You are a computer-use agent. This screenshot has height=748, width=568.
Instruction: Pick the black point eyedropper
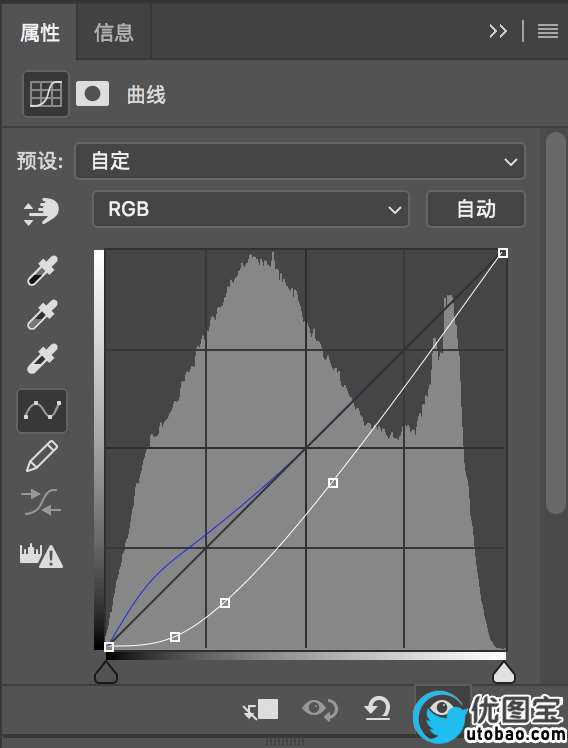pyautogui.click(x=42, y=270)
